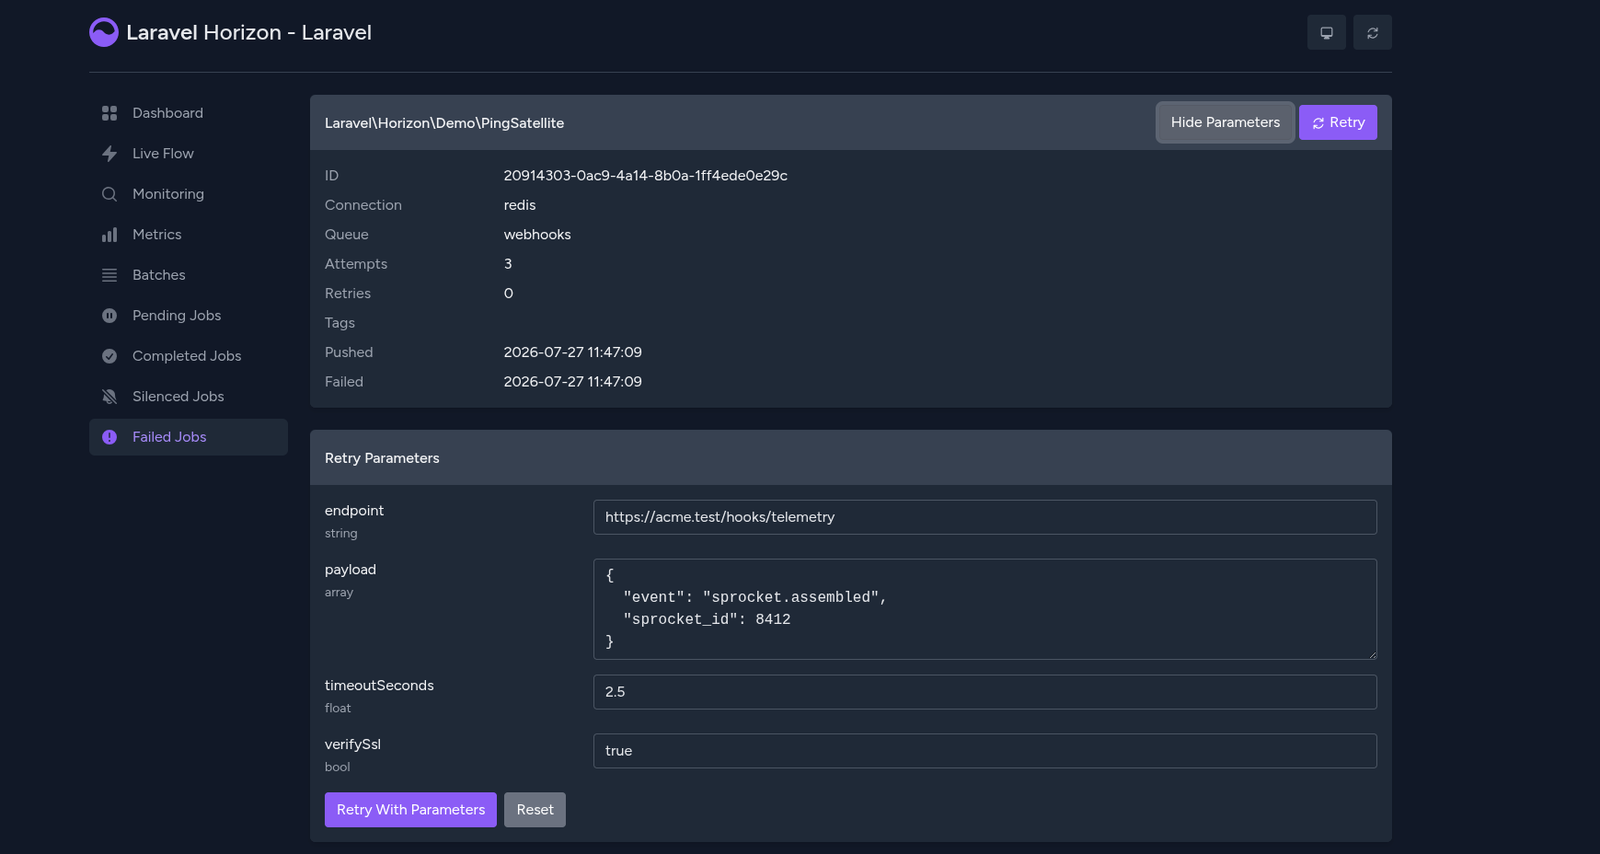Open the Metrics section
The image size is (1600, 854).
[188, 234]
